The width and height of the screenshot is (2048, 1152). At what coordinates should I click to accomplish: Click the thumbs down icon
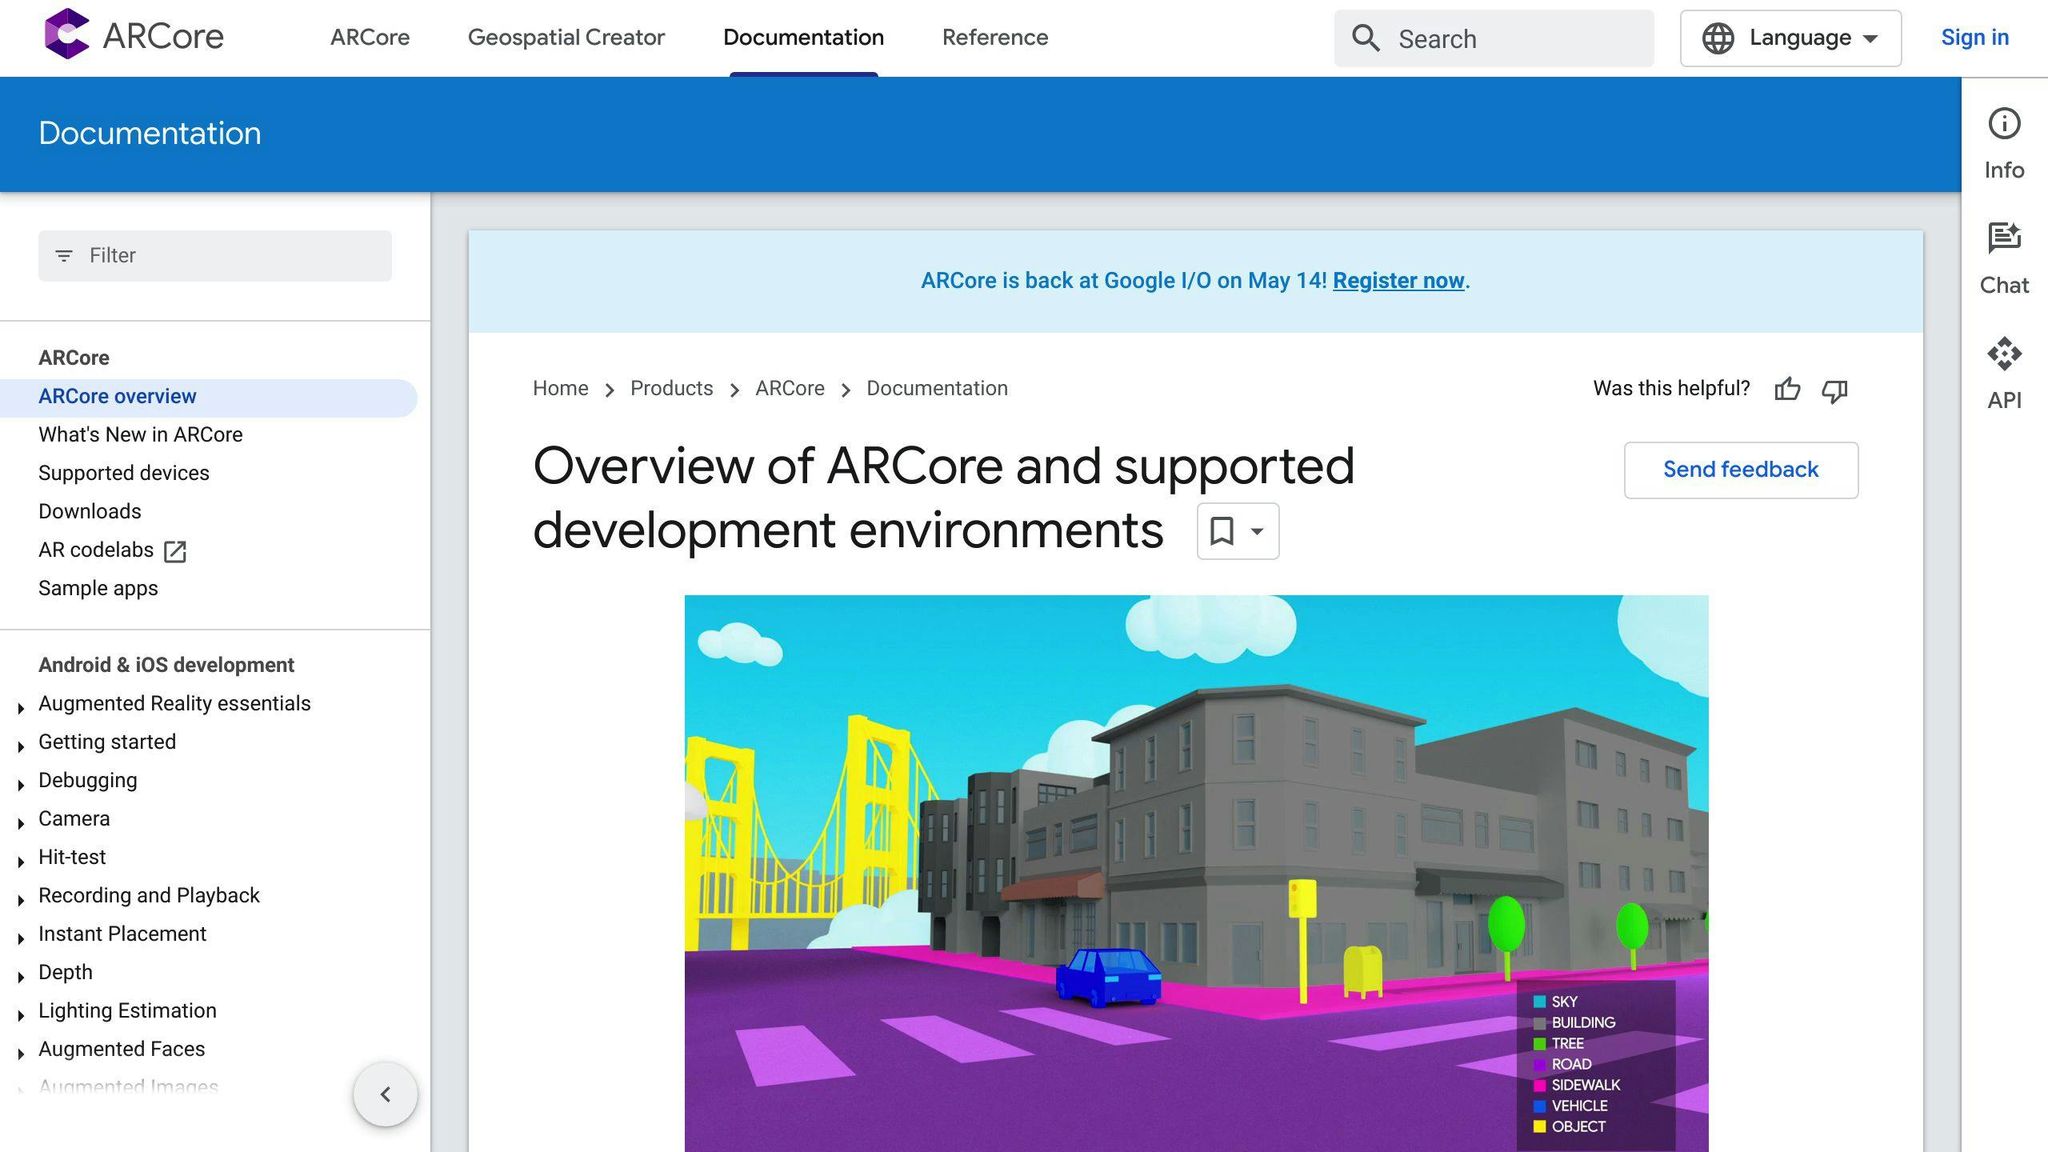point(1834,390)
